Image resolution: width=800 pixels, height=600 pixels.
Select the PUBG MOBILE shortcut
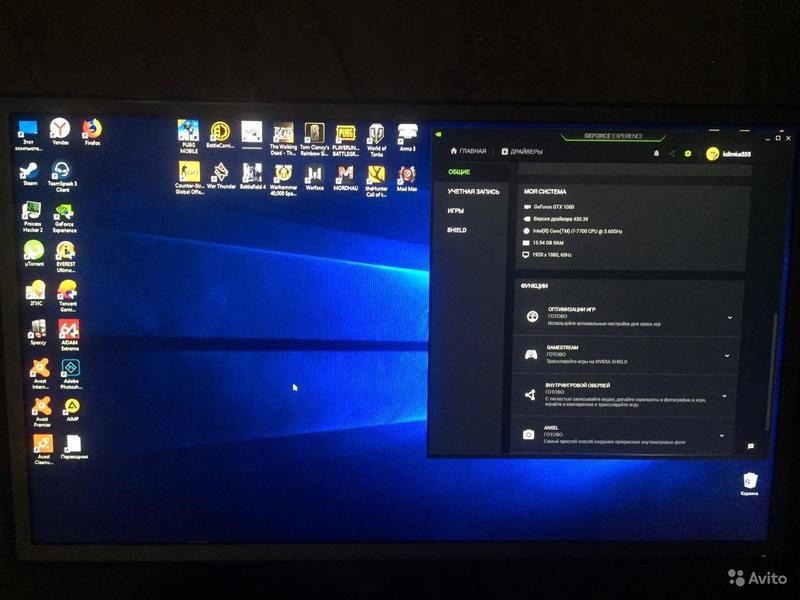(x=188, y=136)
